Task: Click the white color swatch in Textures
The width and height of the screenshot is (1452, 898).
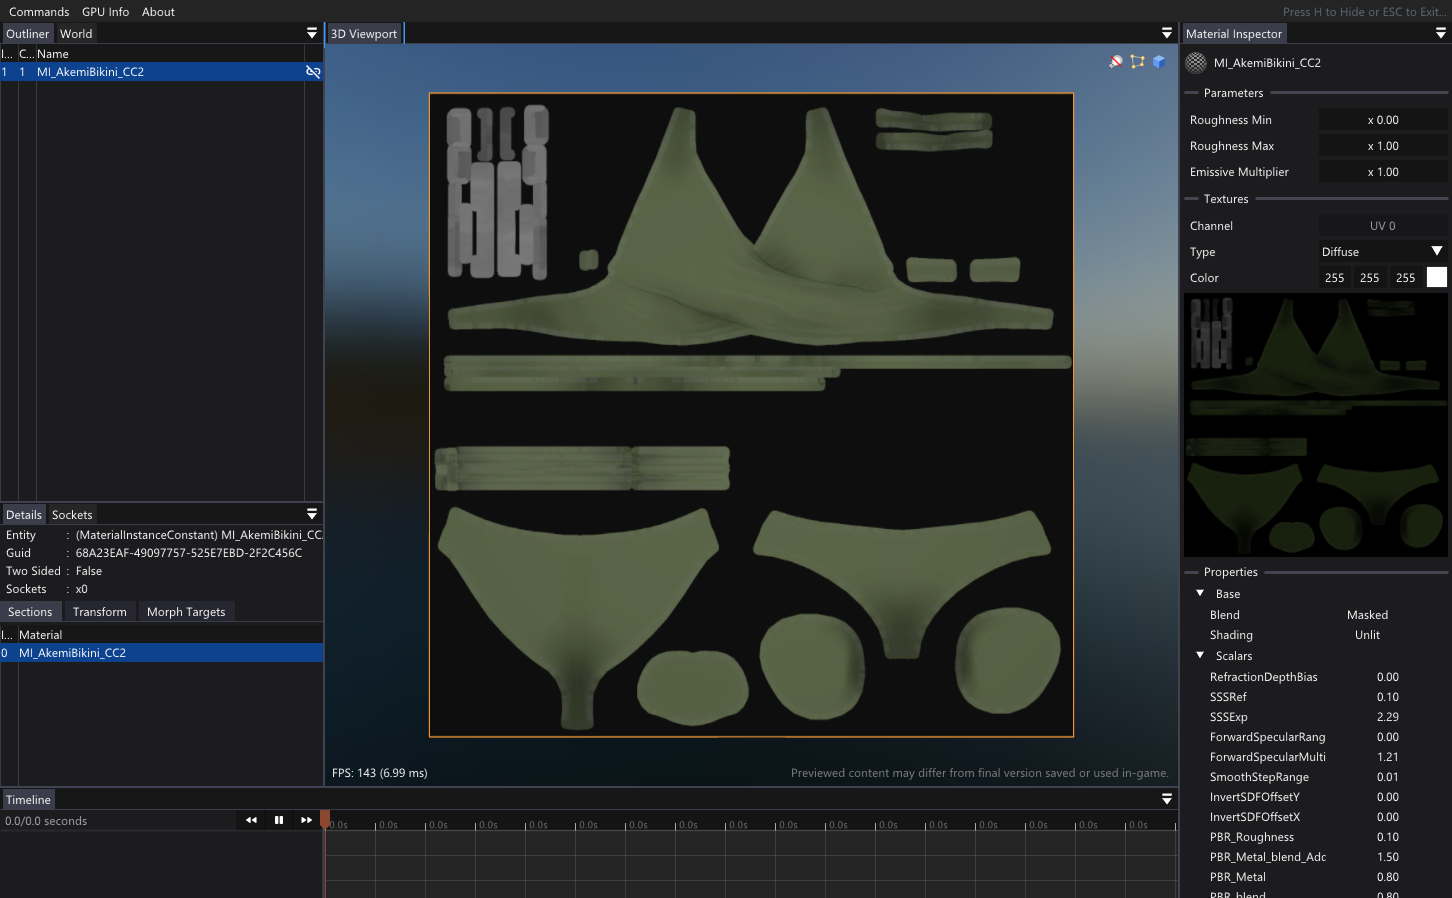Action: point(1436,278)
